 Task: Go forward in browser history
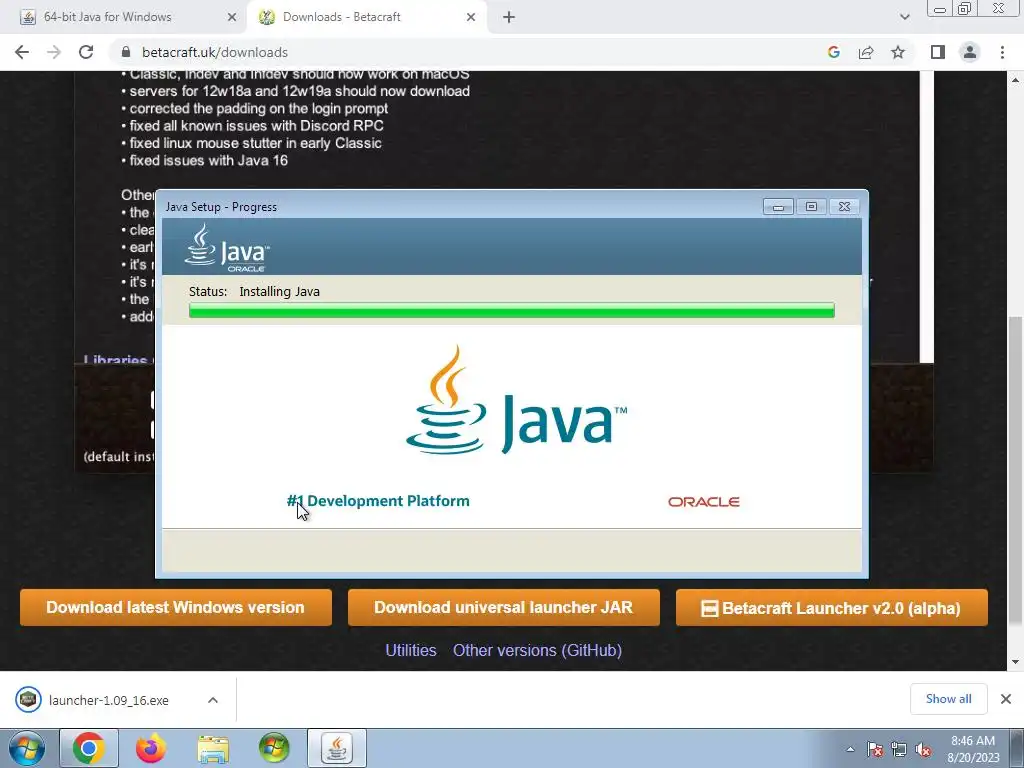click(54, 52)
